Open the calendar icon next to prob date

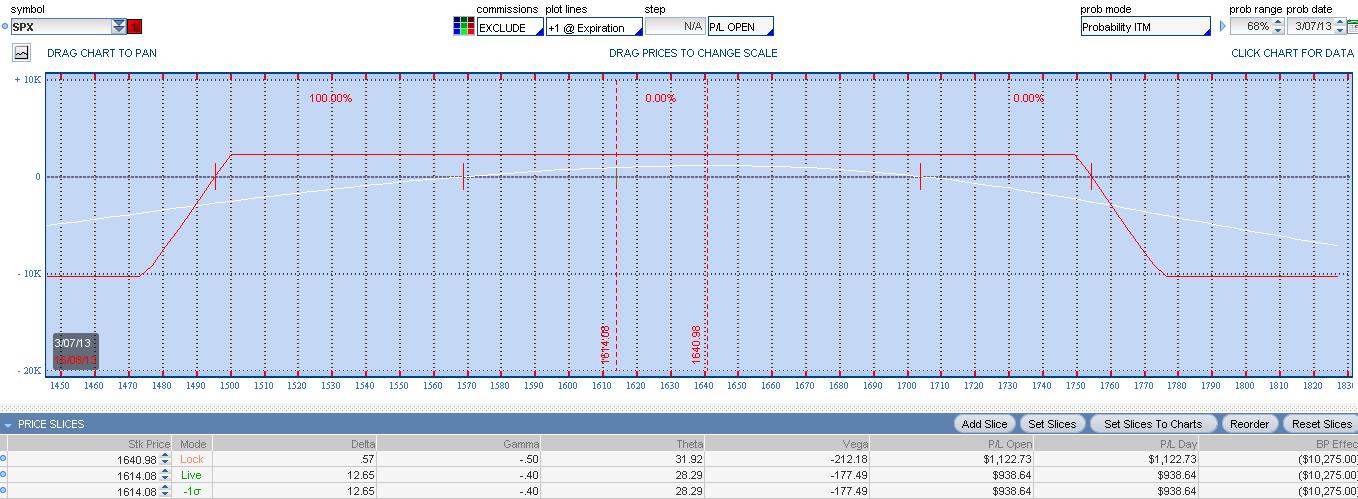(1353, 27)
